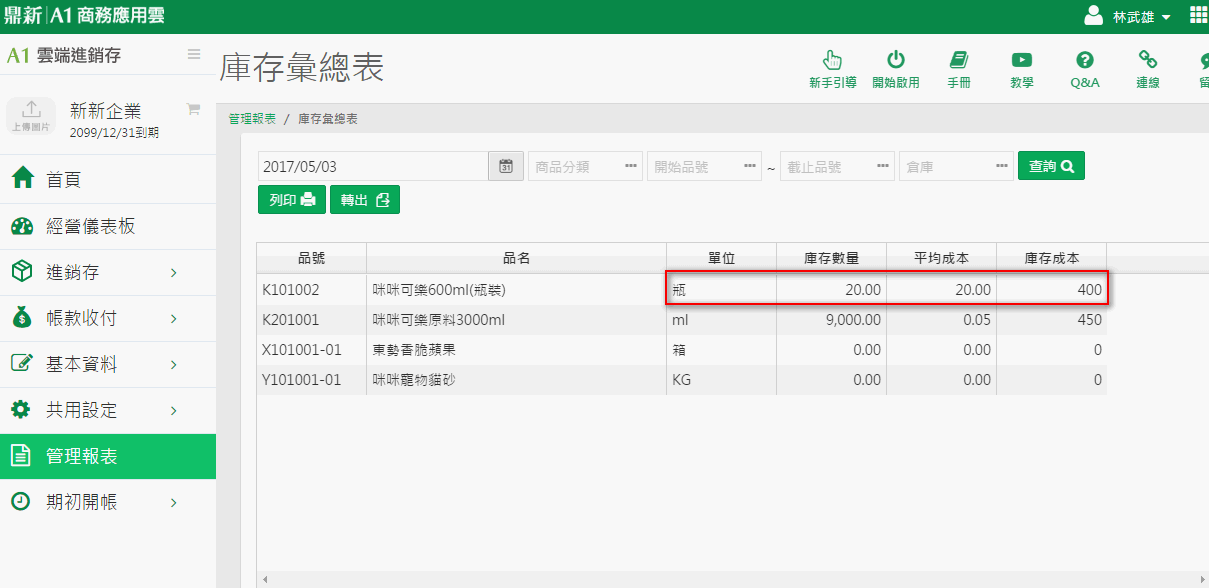
Task: Click 東勢香脆蘋果 product name
Action: (414, 350)
